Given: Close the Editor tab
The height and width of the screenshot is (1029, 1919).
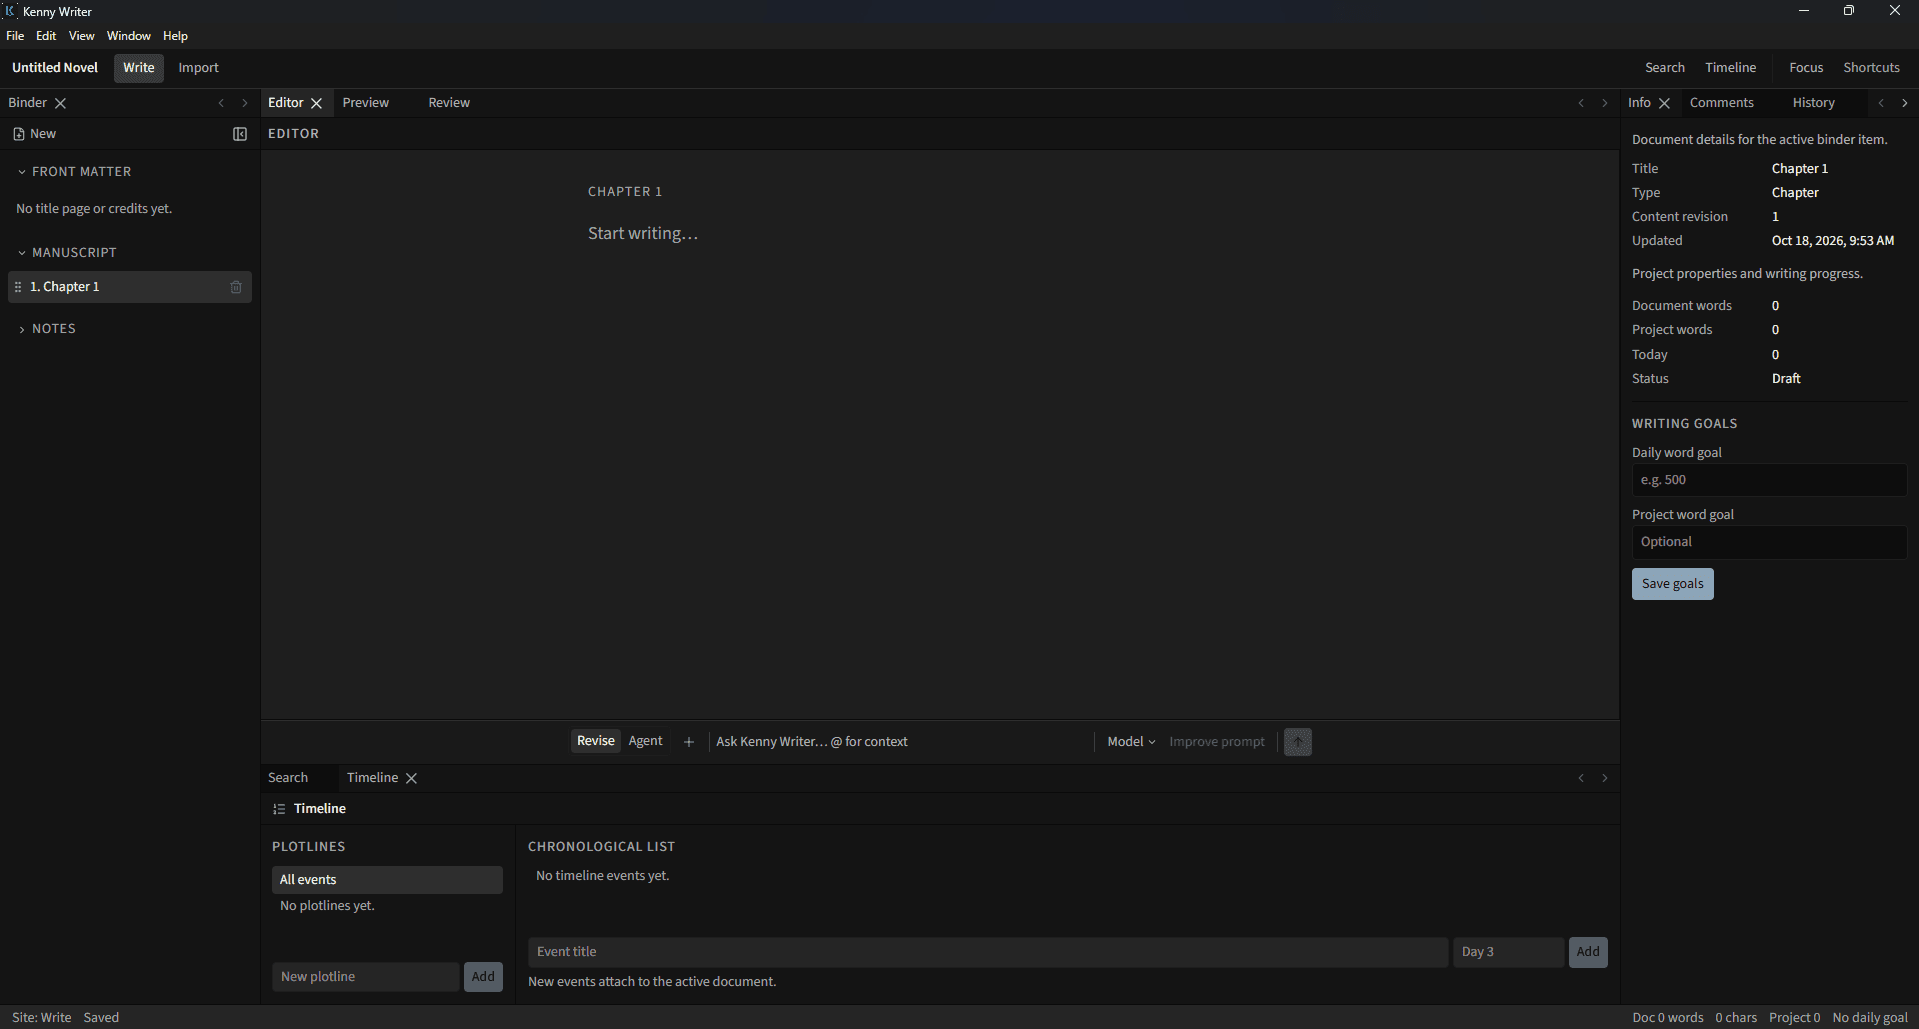Looking at the screenshot, I should (x=317, y=103).
